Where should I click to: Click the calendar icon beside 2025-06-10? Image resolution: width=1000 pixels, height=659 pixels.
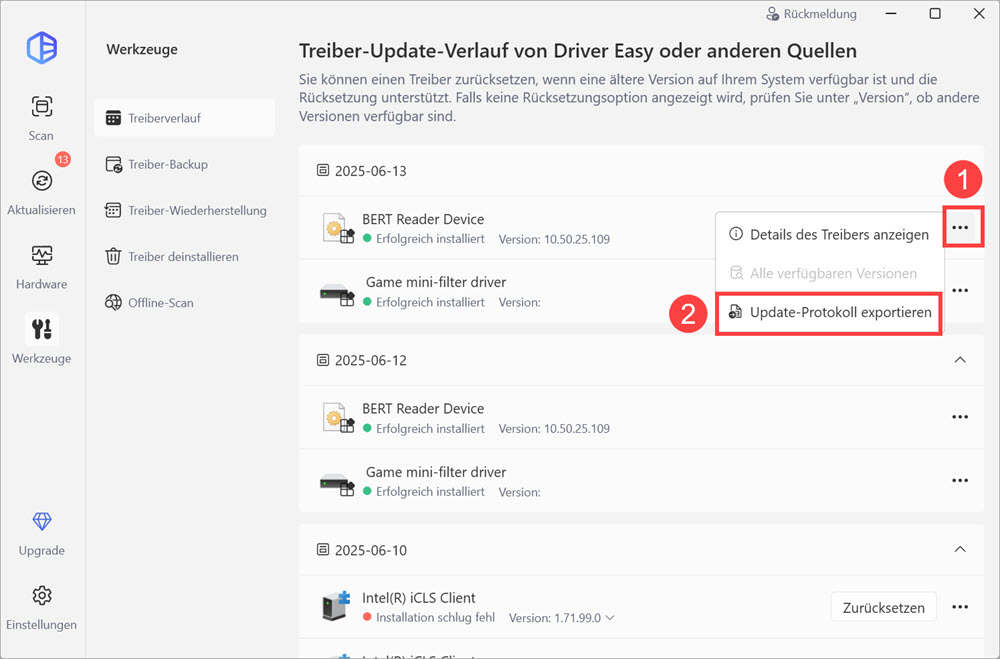[323, 550]
